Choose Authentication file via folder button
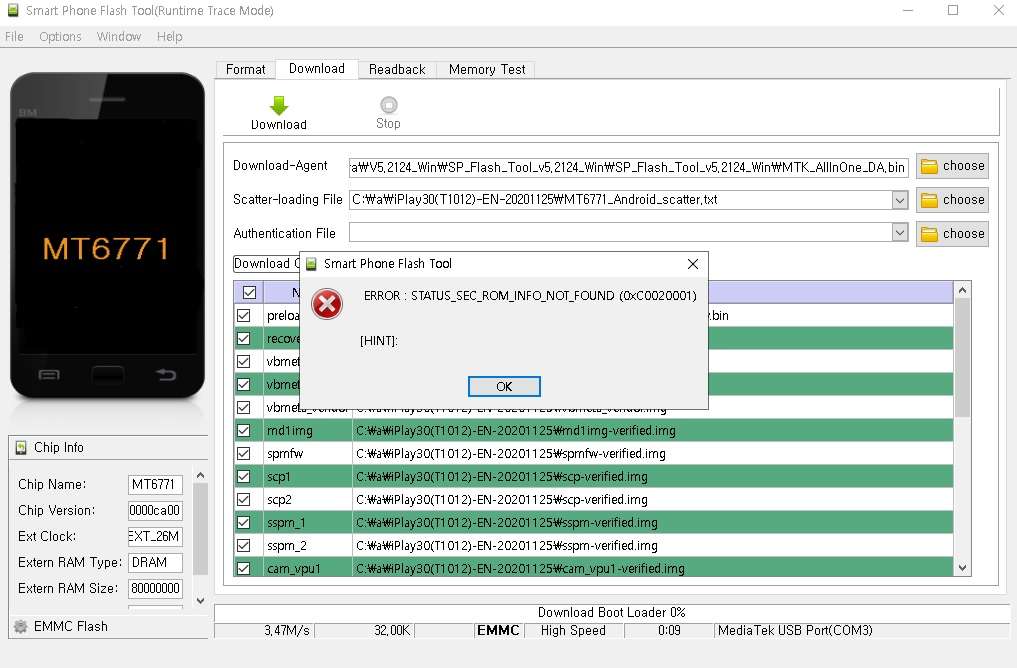 coord(952,234)
